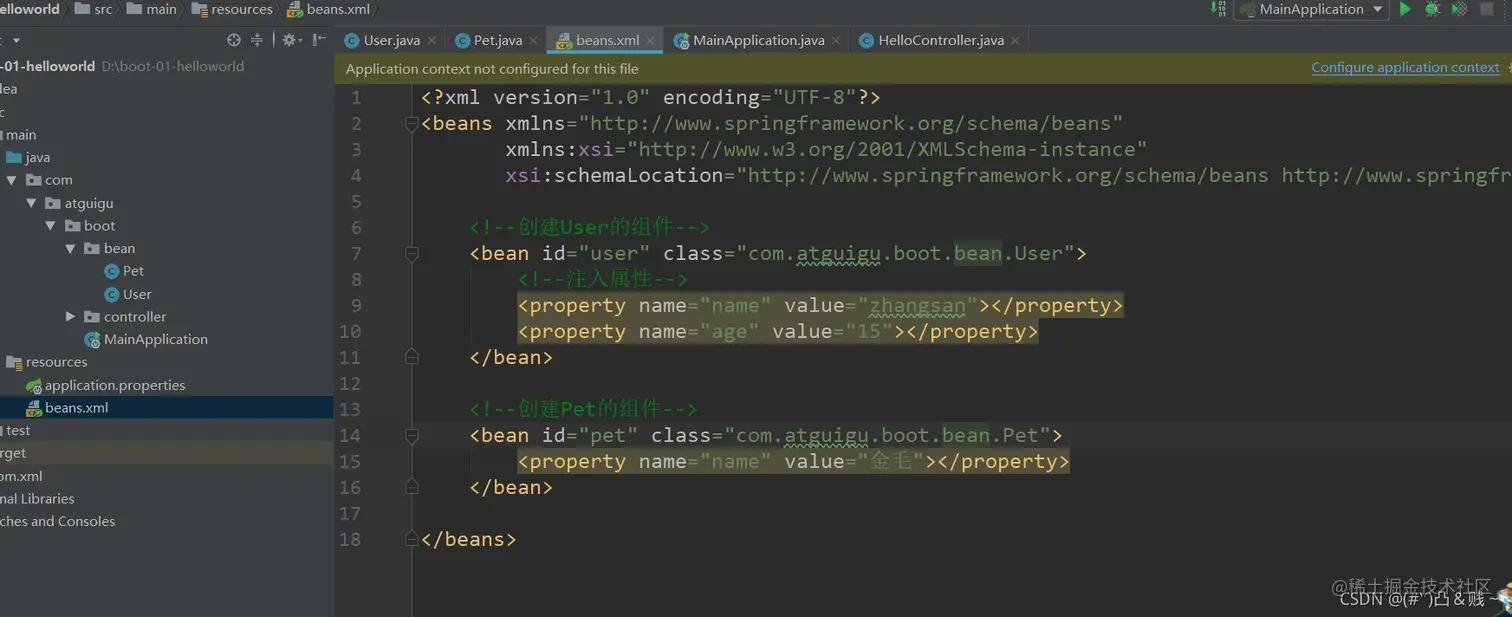The height and width of the screenshot is (617, 1512).
Task: Click the Configure application context link
Action: click(1405, 68)
